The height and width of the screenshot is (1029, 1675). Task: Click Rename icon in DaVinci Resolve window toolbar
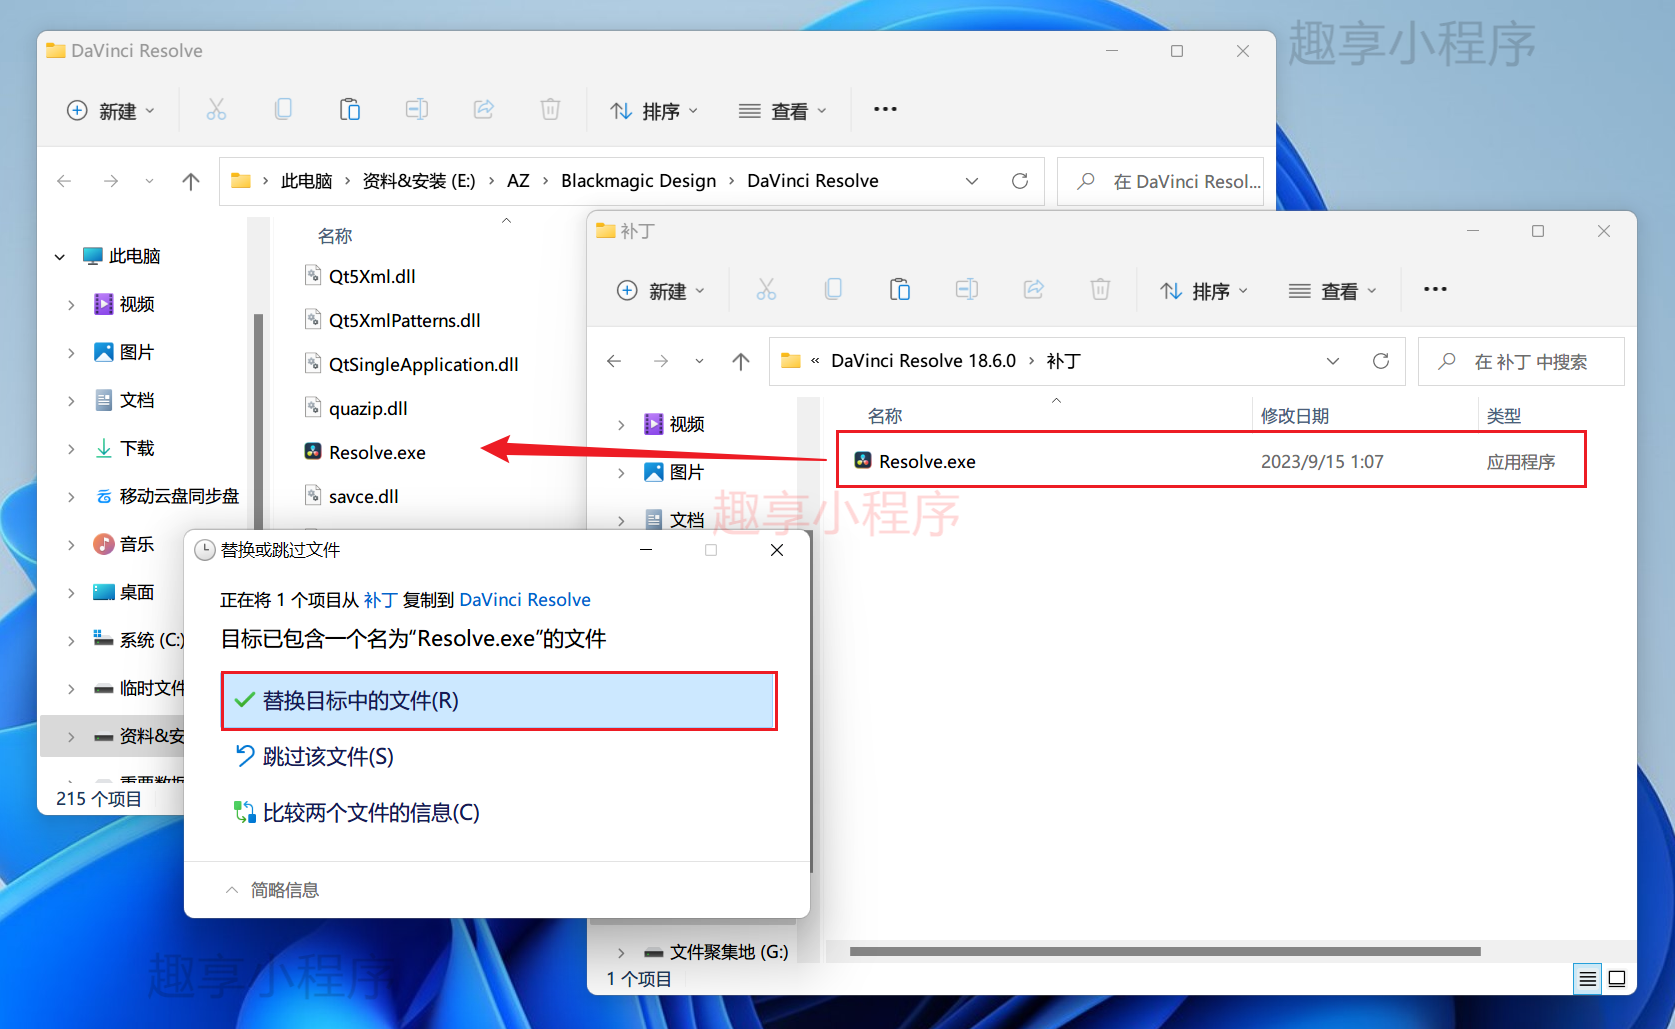pyautogui.click(x=417, y=110)
